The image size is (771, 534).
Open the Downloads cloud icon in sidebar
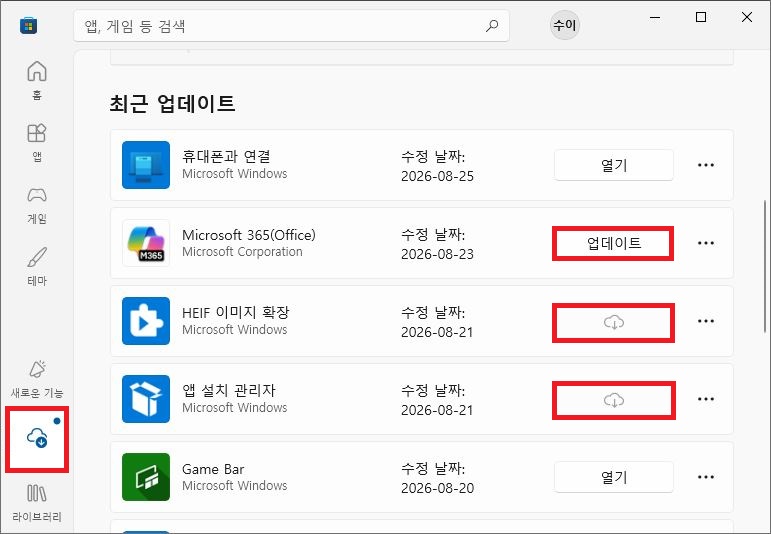(x=37, y=438)
